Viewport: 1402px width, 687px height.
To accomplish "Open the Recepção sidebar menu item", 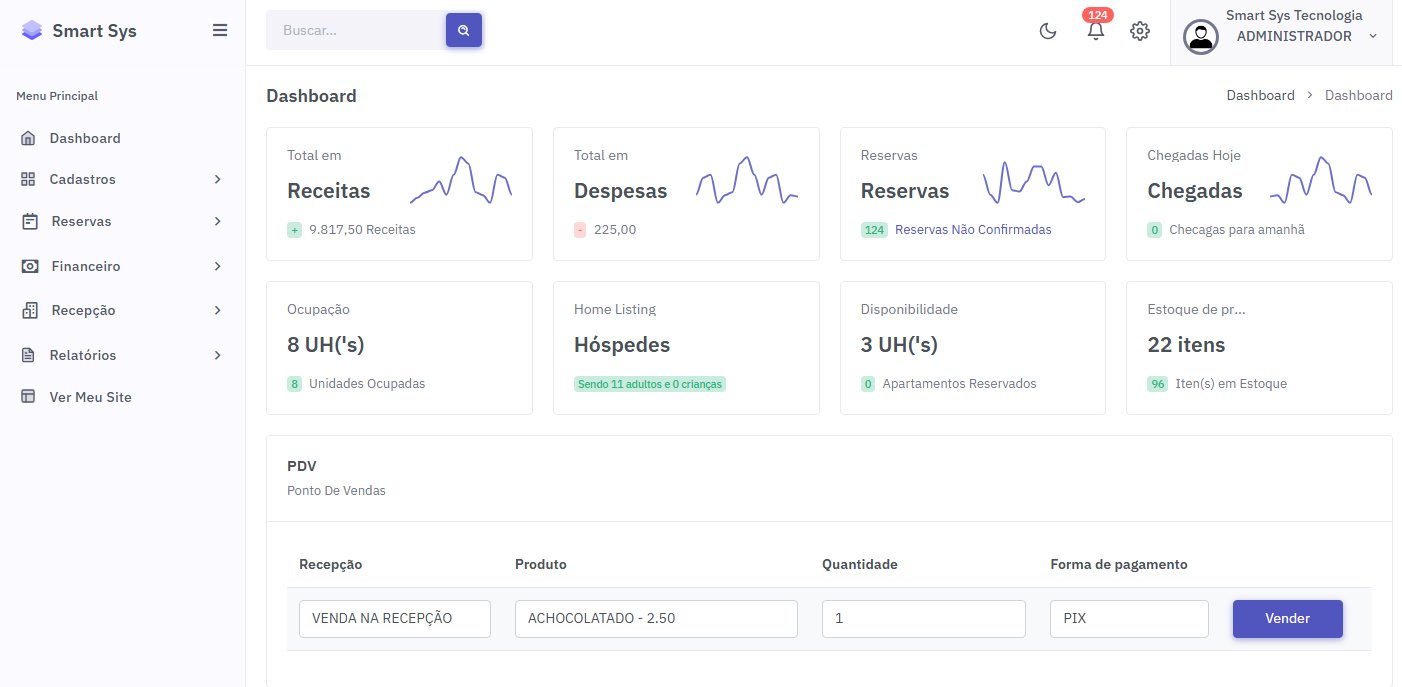I will tap(83, 310).
